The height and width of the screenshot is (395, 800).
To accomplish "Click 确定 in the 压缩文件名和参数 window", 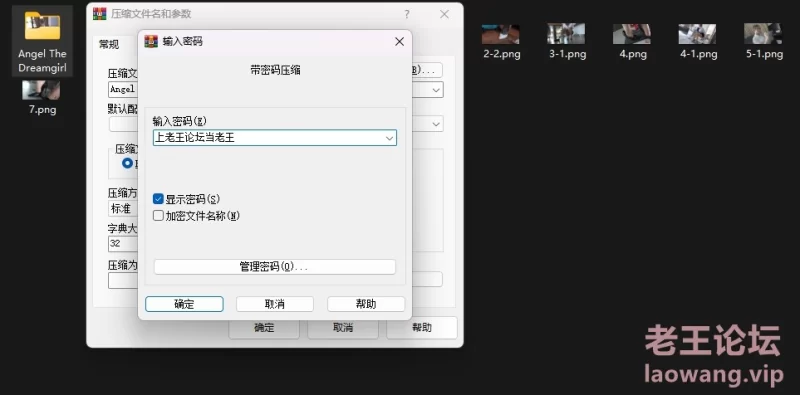I will [264, 328].
